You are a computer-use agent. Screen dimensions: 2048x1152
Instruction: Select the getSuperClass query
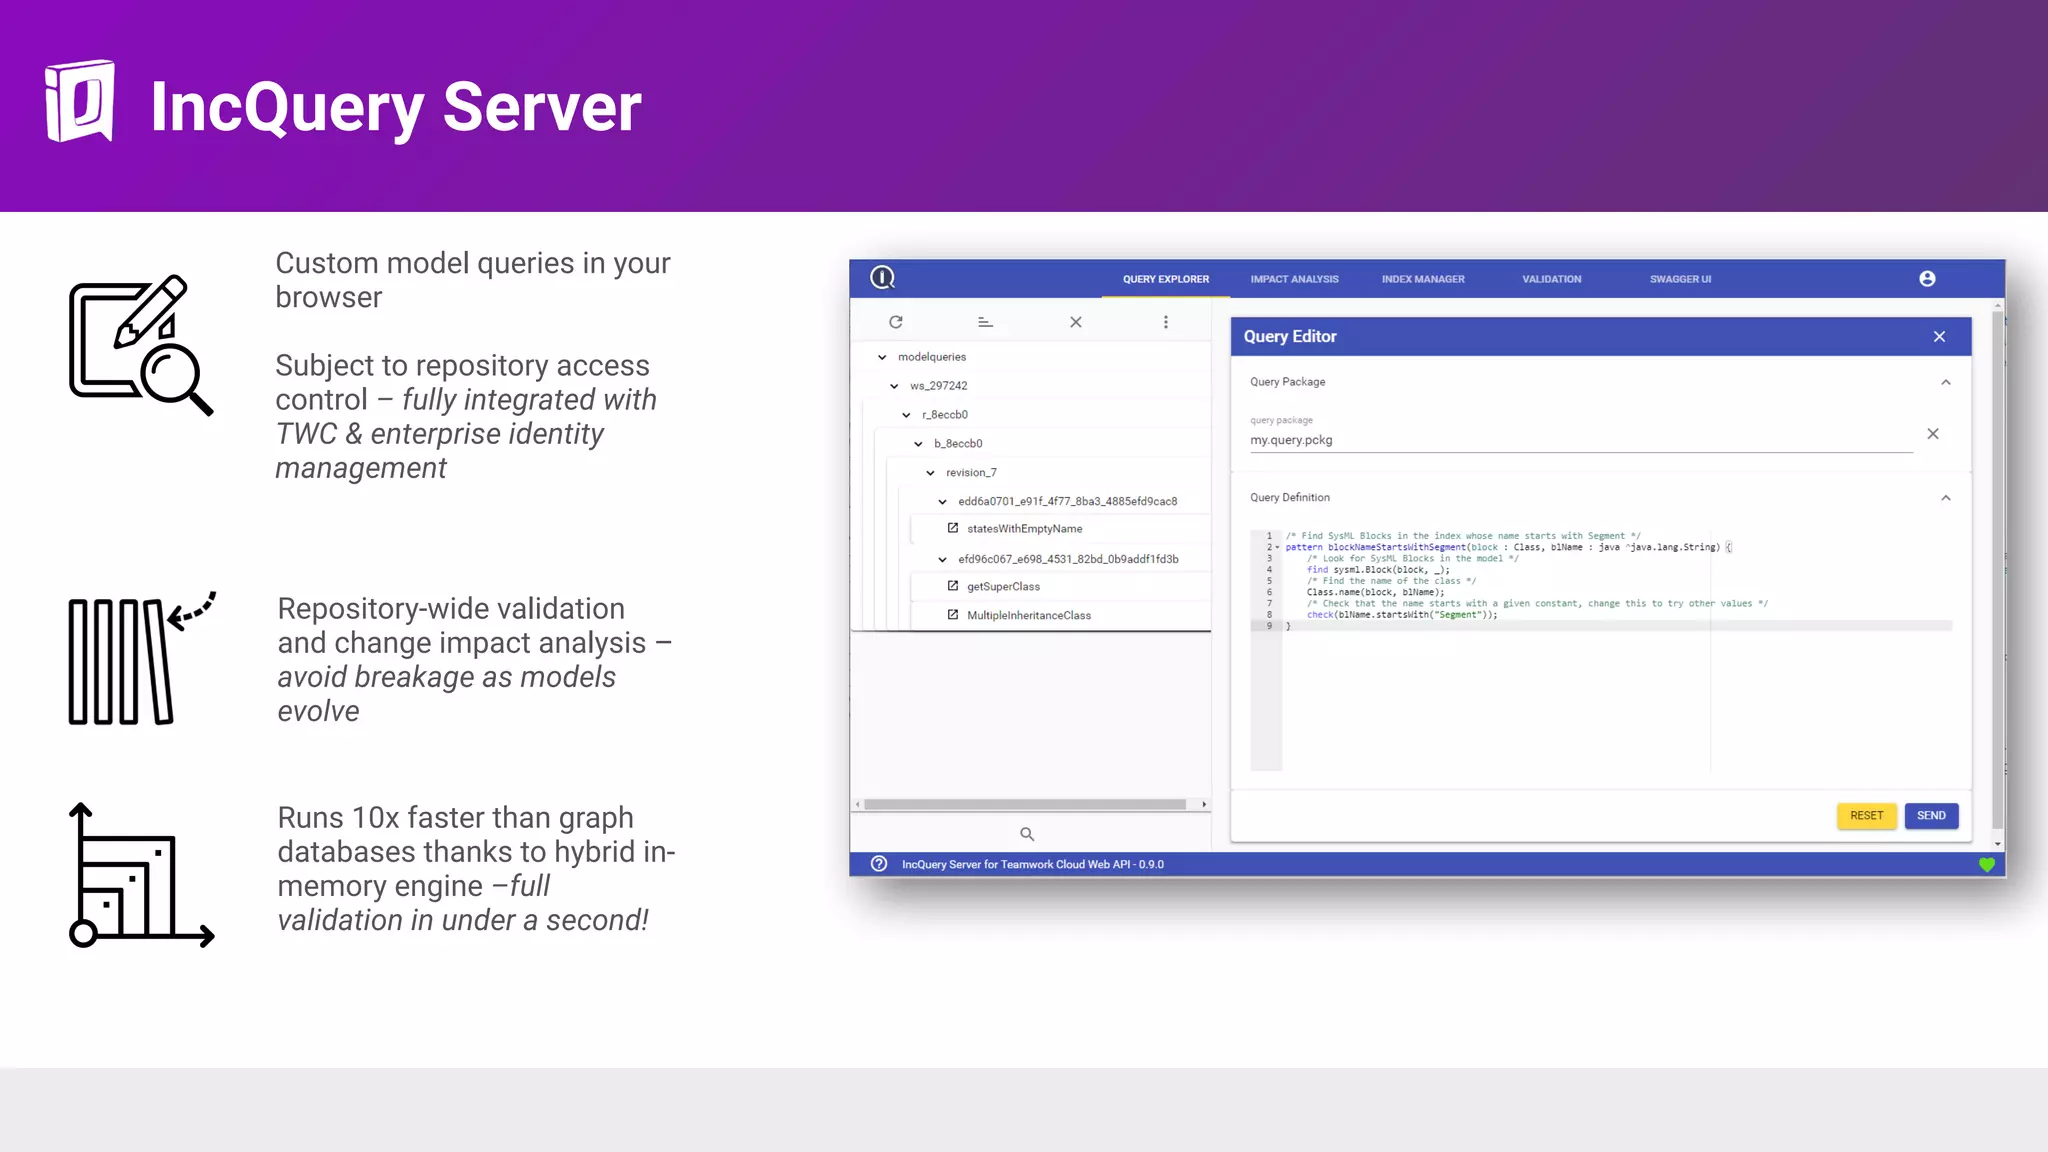coord(1003,587)
